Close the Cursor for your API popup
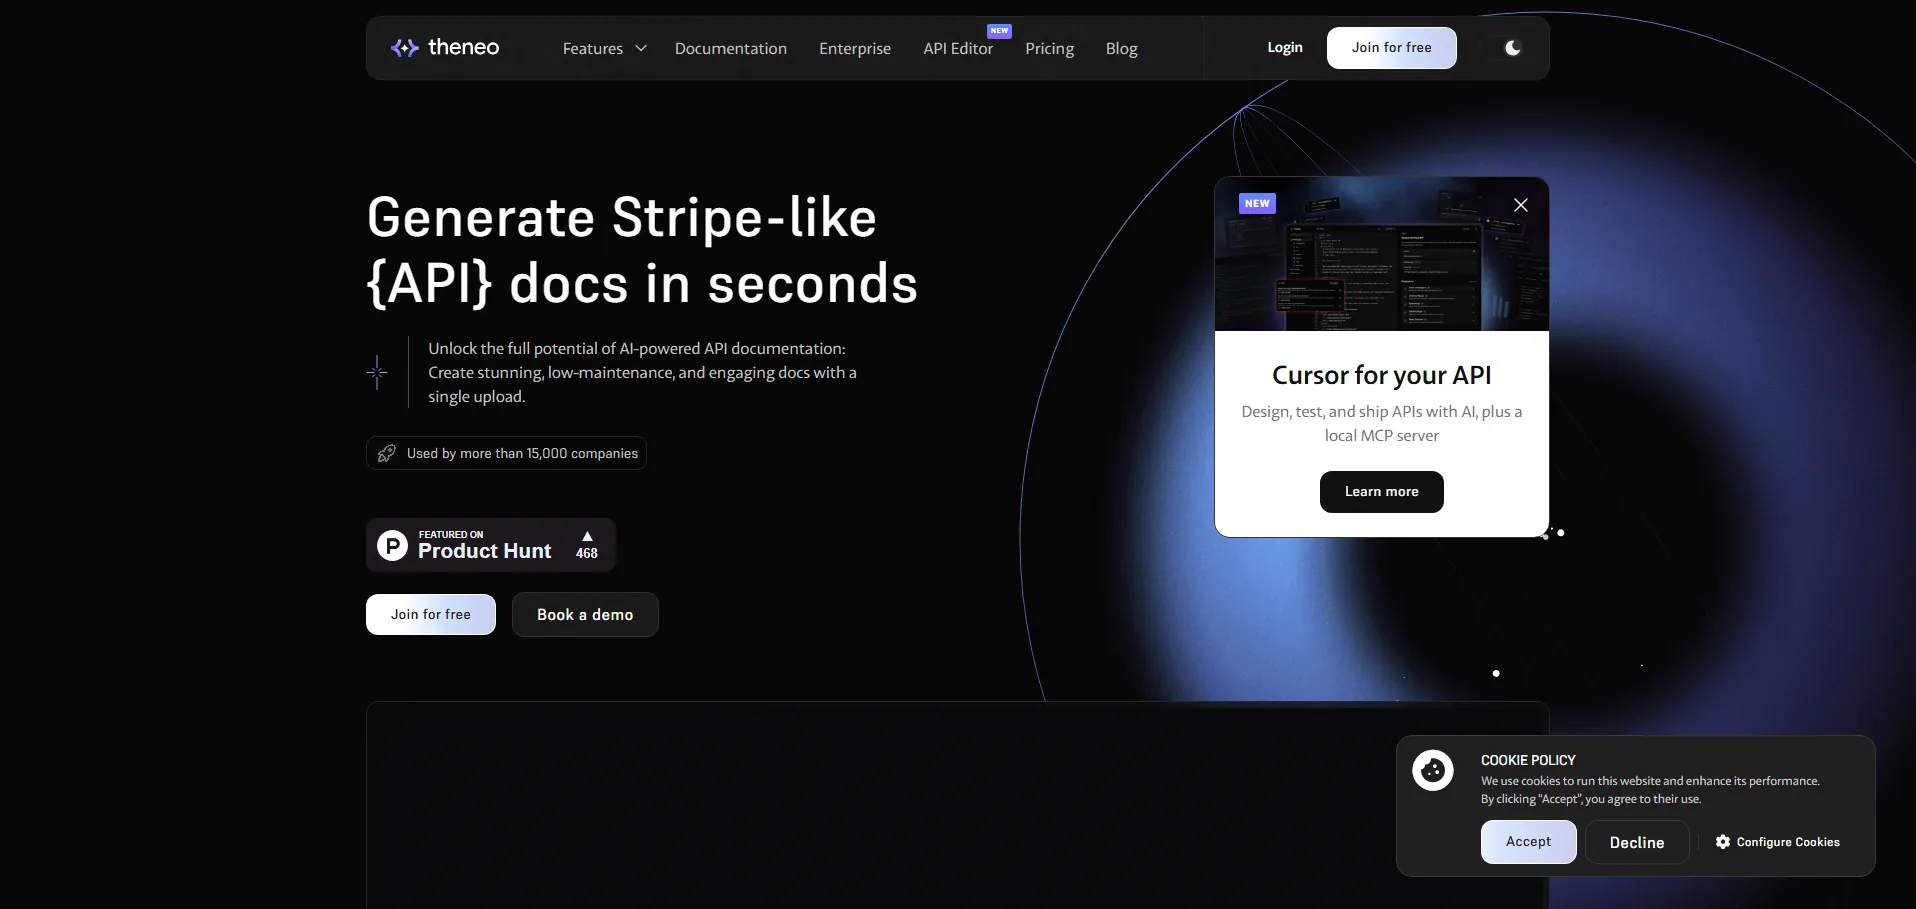The width and height of the screenshot is (1916, 909). pyautogui.click(x=1520, y=205)
